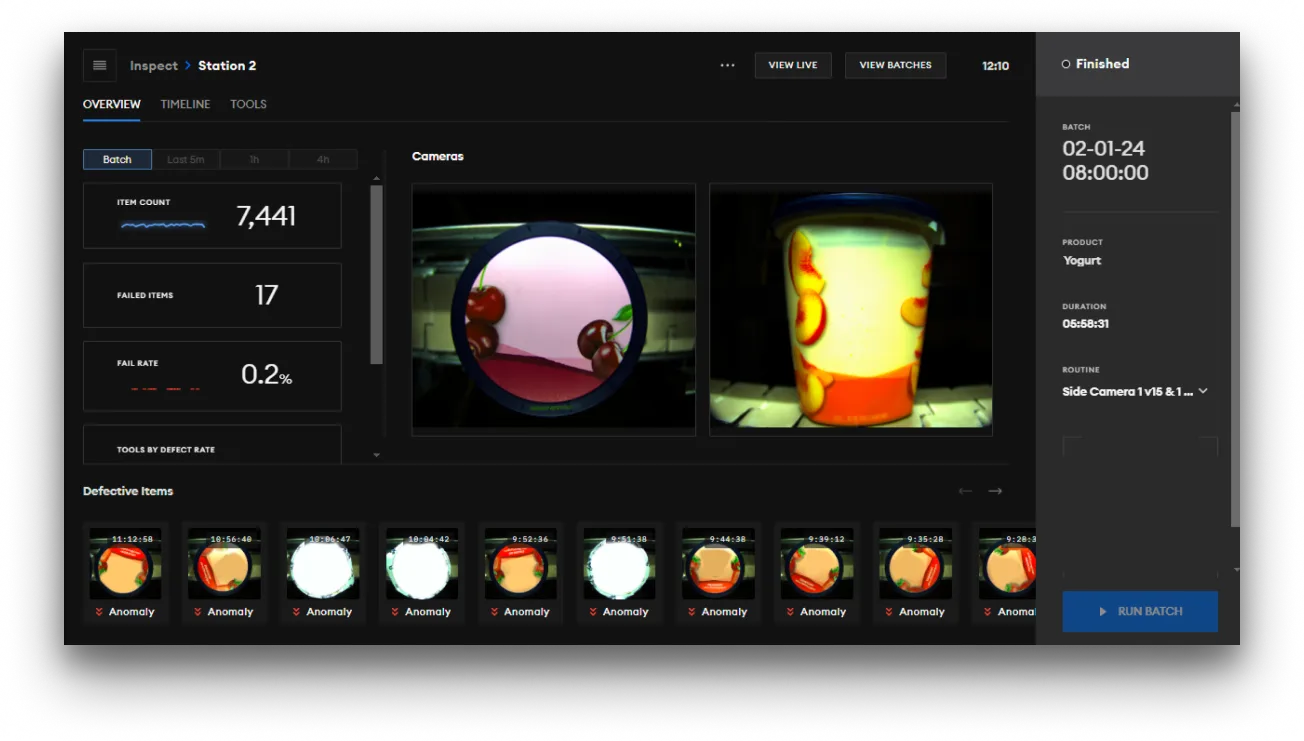
Task: Switch to the Timeline tab
Action: click(x=185, y=104)
